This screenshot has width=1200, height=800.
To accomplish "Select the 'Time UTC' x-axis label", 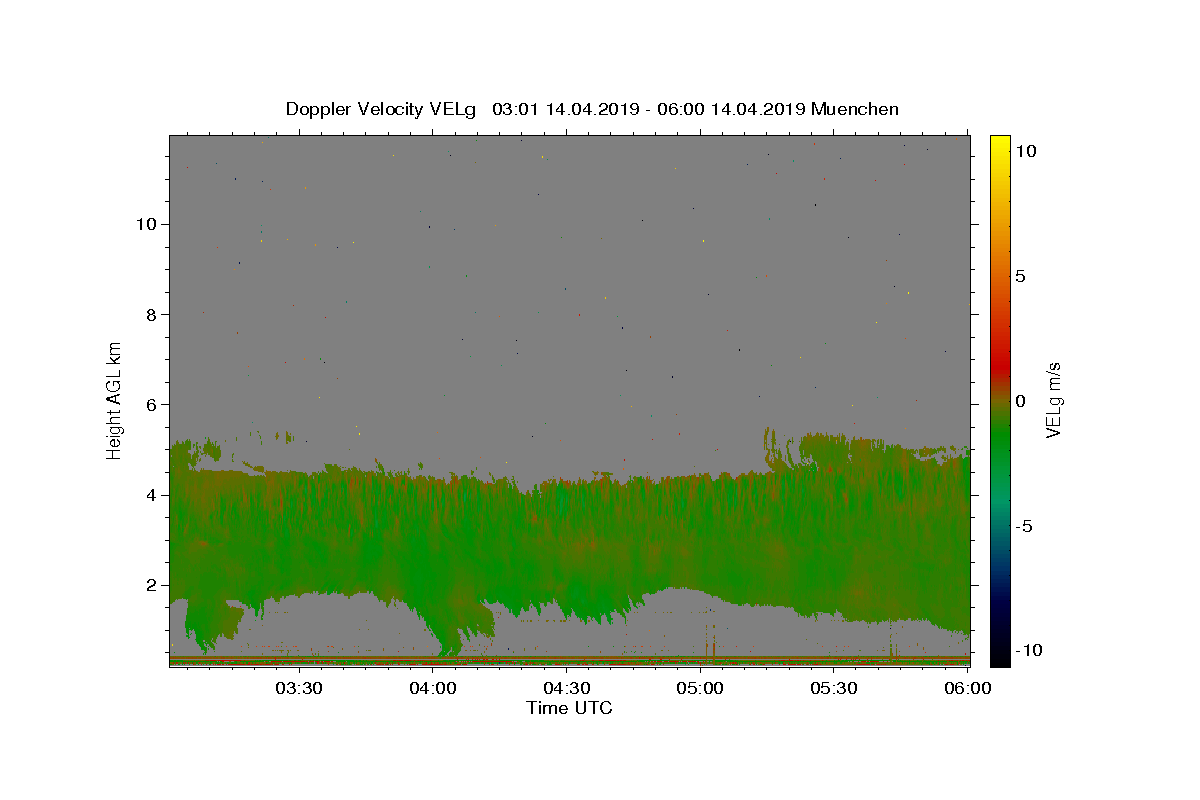I will 569,708.
